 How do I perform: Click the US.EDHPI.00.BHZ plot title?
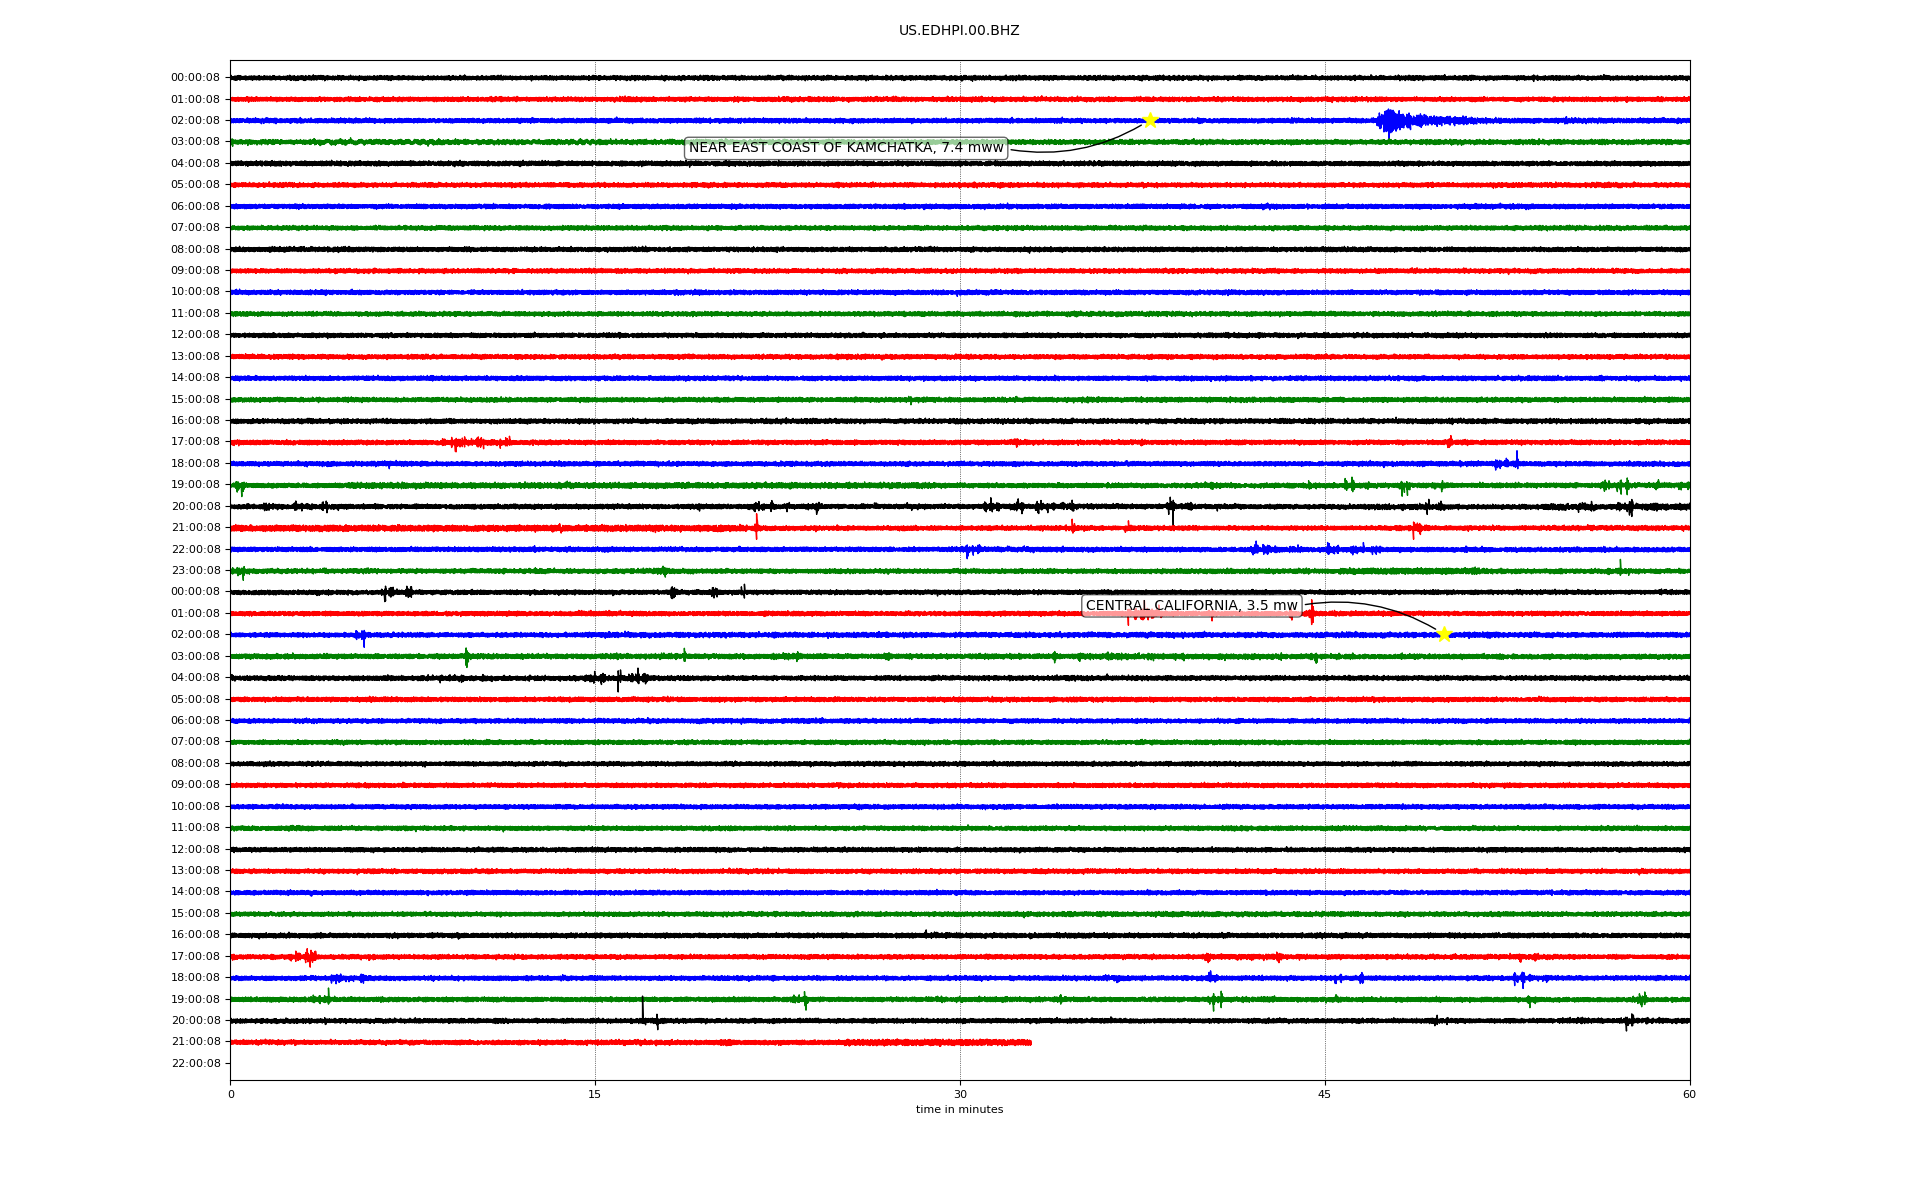click(x=959, y=31)
